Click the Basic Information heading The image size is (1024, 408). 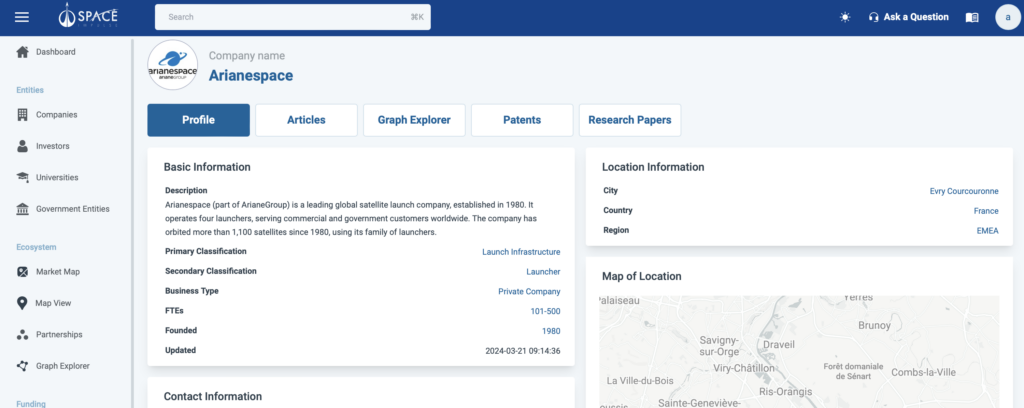click(x=207, y=167)
